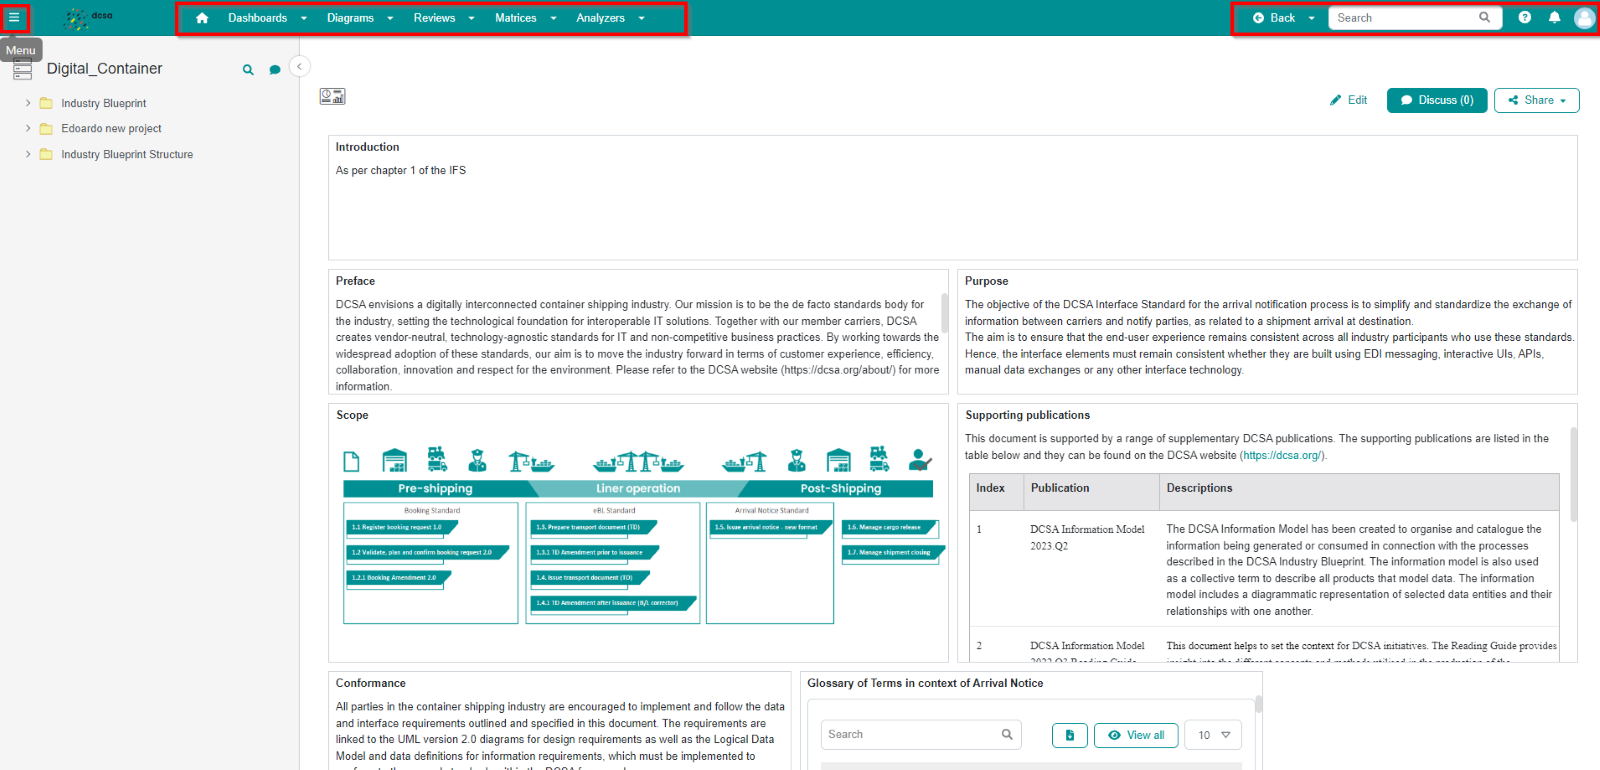Click the Edoardo new project folder icon
This screenshot has height=770, width=1600.
point(46,129)
